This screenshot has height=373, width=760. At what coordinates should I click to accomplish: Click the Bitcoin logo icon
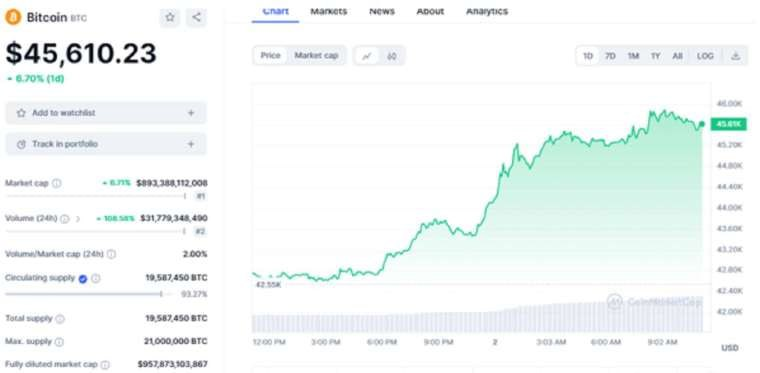[13, 17]
